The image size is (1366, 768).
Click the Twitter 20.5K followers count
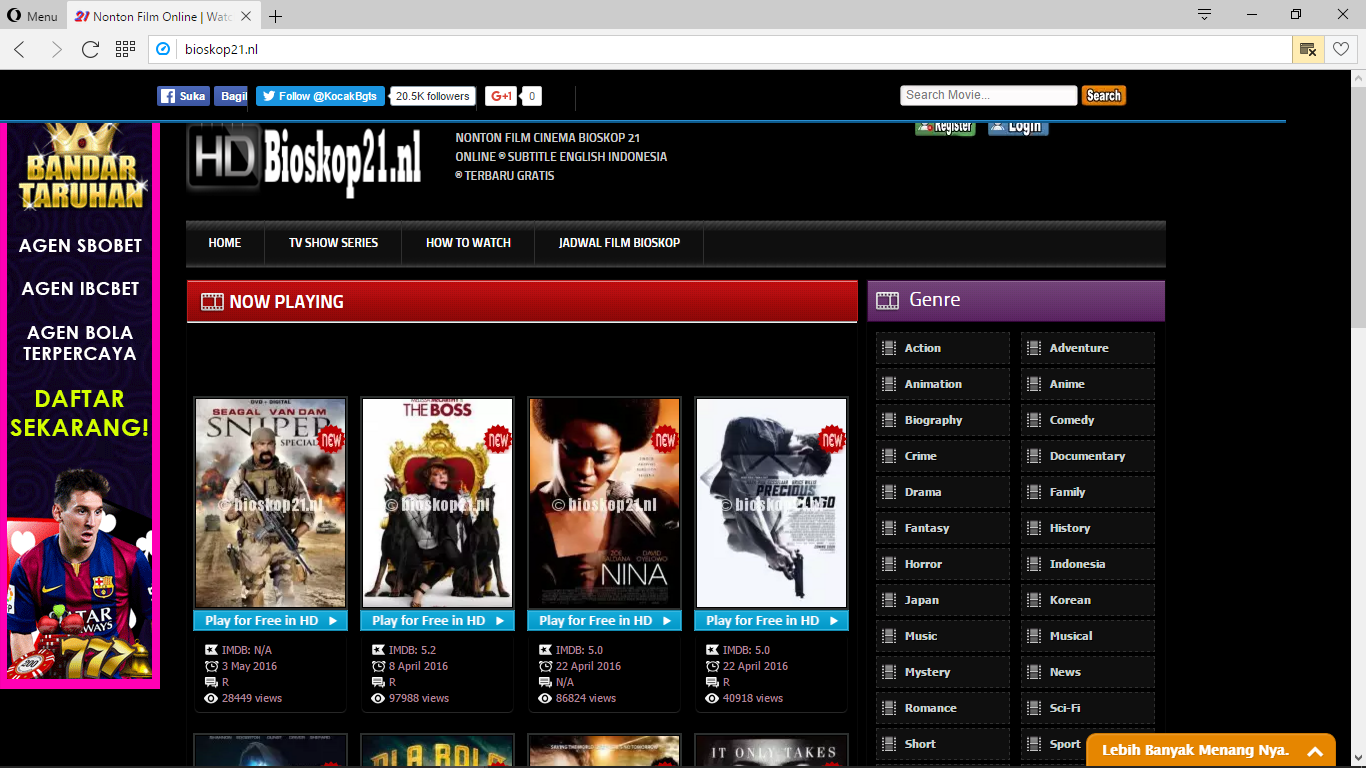click(x=432, y=96)
